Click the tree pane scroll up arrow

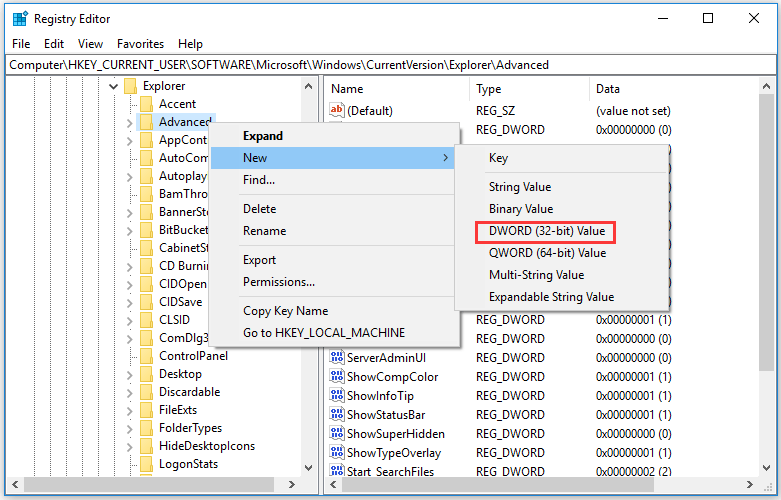click(308, 86)
